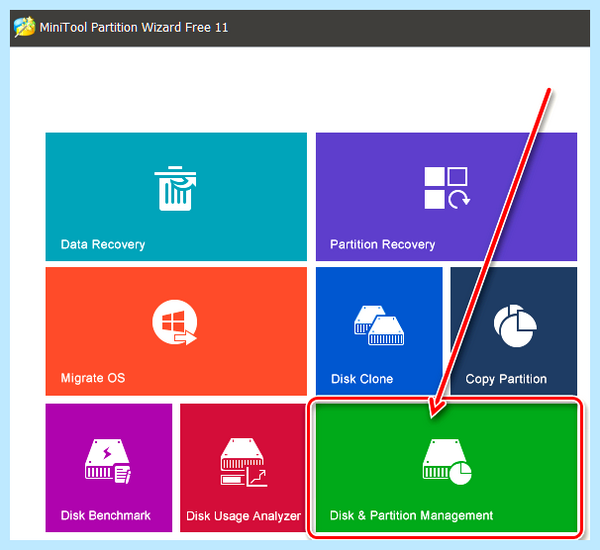This screenshot has width=600, height=550.
Task: Launch Disk Clone via its label
Action: (362, 379)
